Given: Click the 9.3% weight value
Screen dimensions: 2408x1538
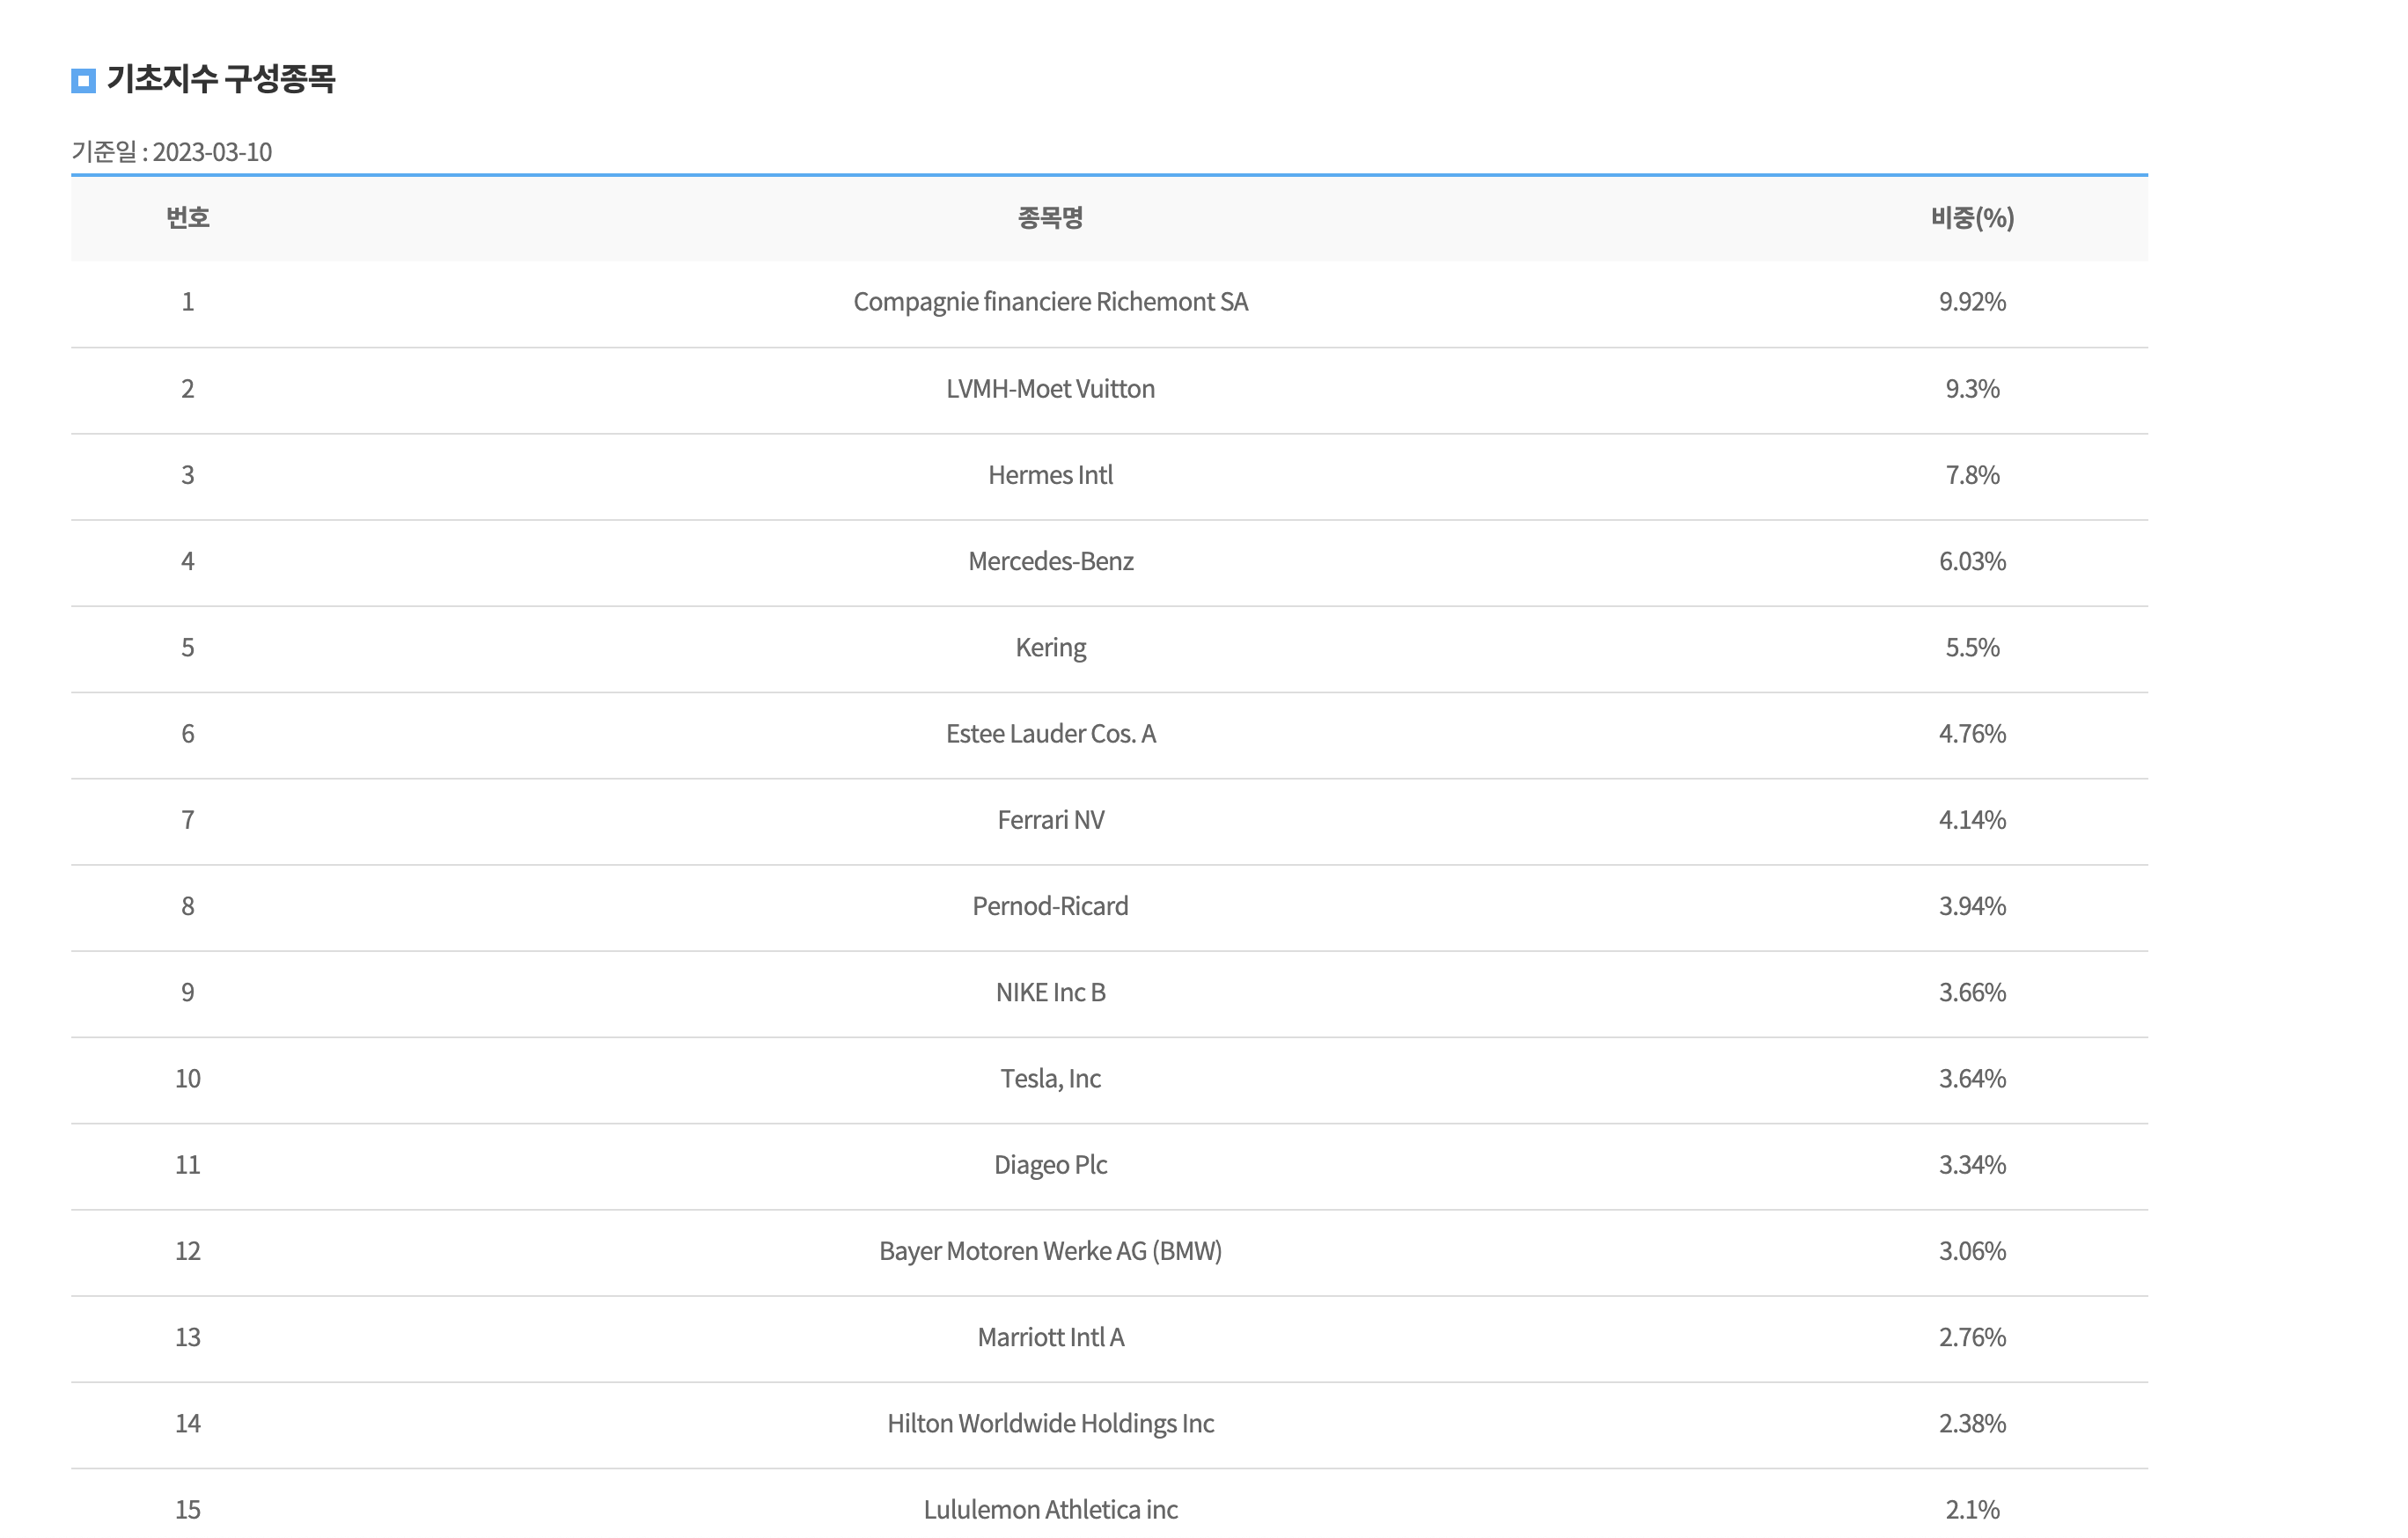Looking at the screenshot, I should 1972,389.
